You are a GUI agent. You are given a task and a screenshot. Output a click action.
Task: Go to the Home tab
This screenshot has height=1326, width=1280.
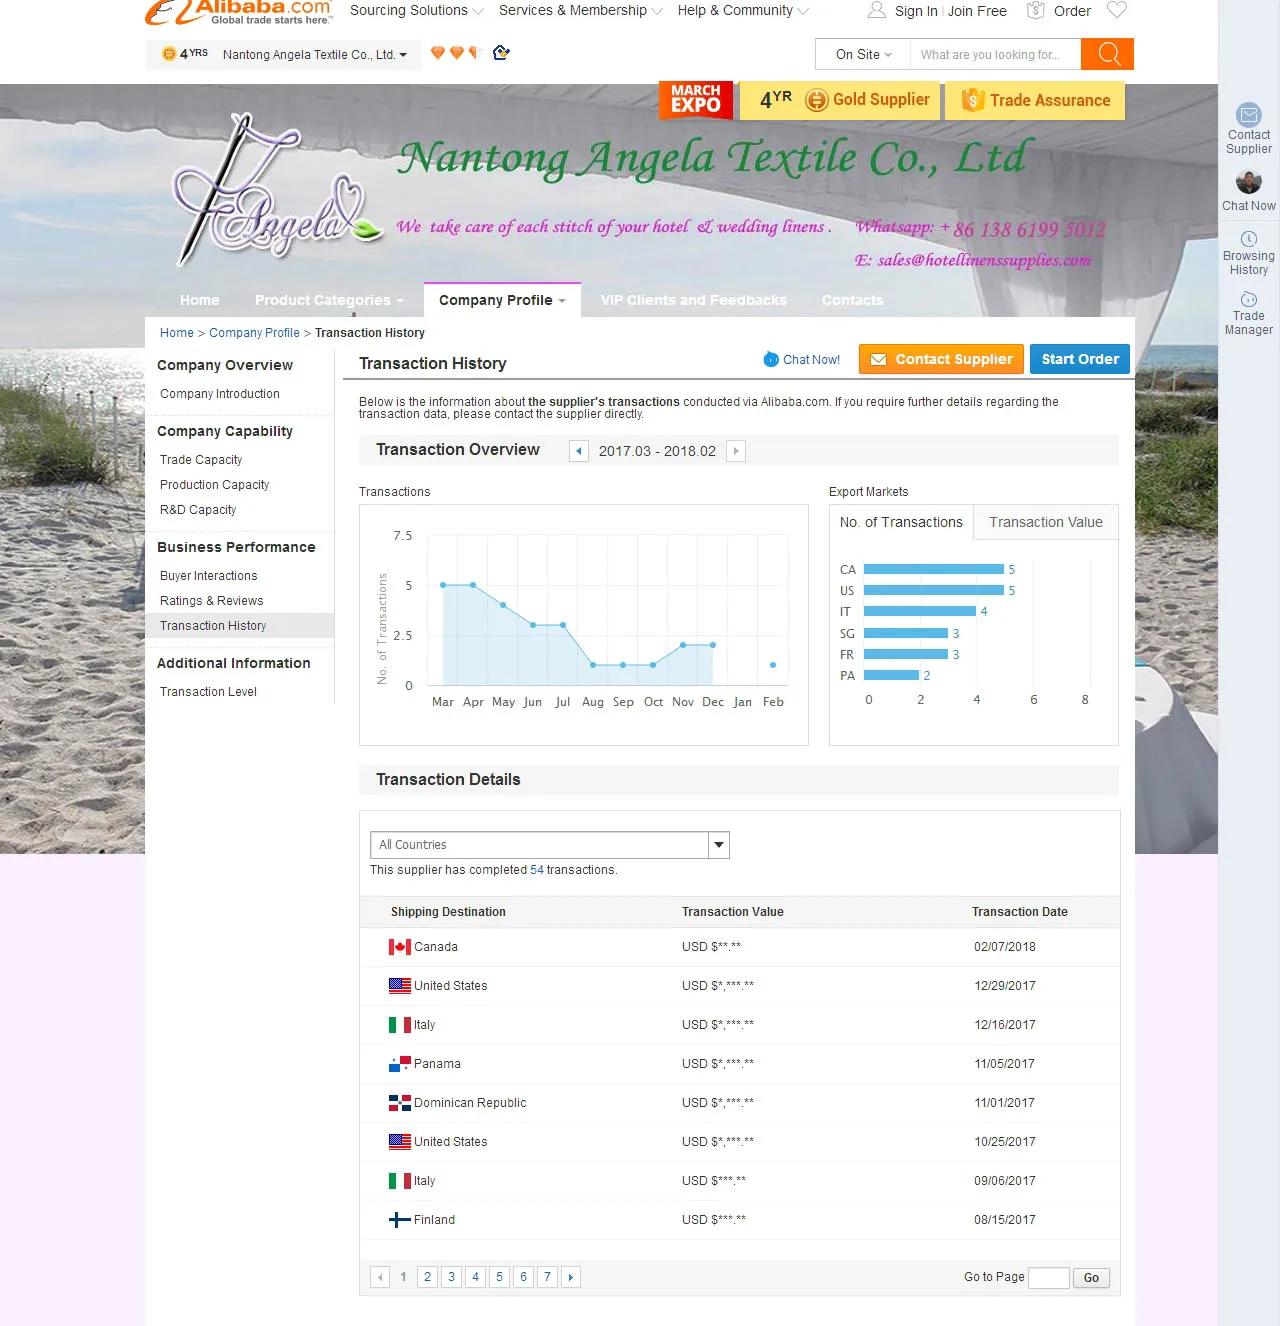[x=200, y=300]
